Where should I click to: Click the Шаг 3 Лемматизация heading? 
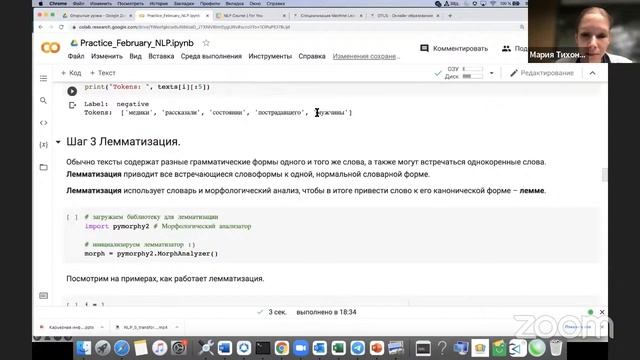123,142
